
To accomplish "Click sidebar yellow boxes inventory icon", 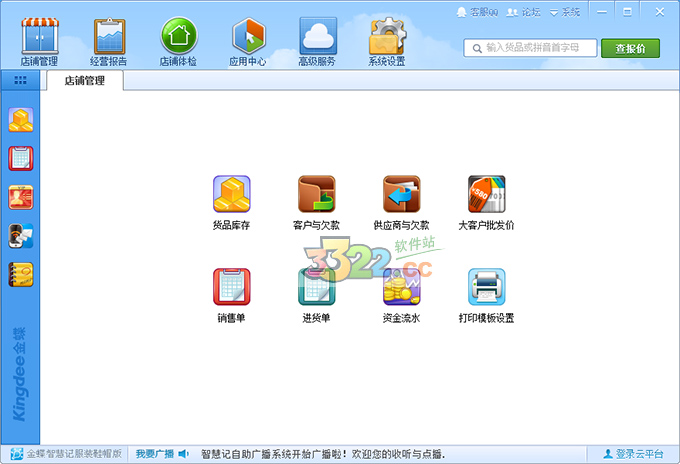I will pyautogui.click(x=21, y=120).
